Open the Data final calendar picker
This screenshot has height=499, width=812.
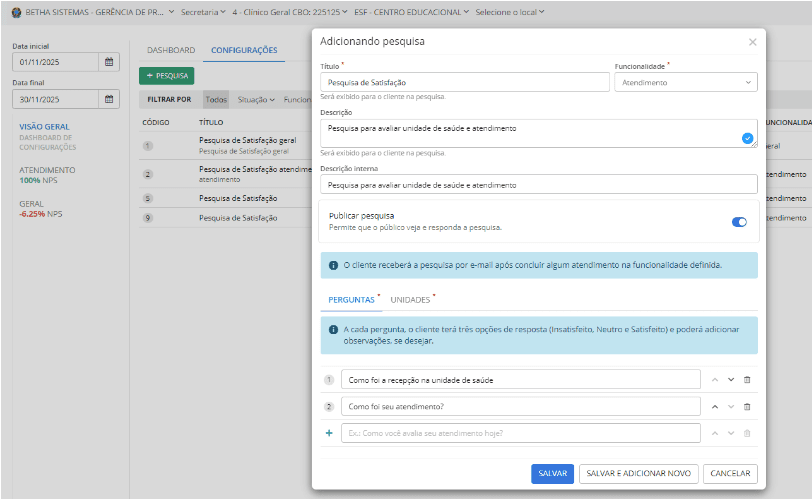tap(109, 99)
